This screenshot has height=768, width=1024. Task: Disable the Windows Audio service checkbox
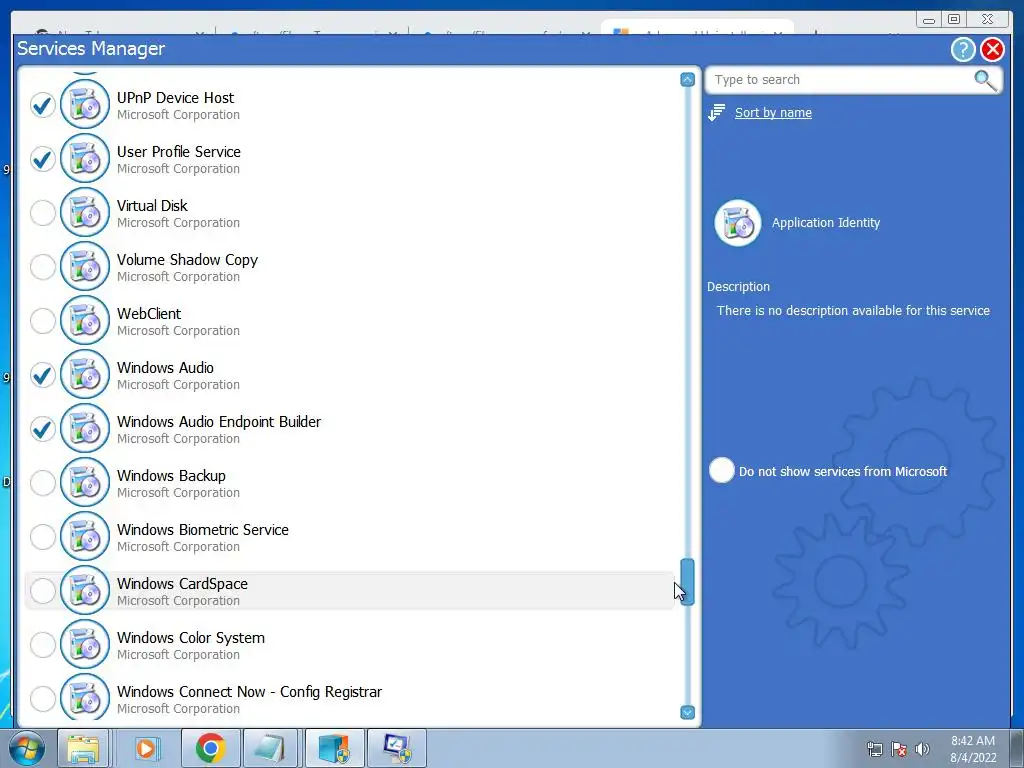point(43,375)
